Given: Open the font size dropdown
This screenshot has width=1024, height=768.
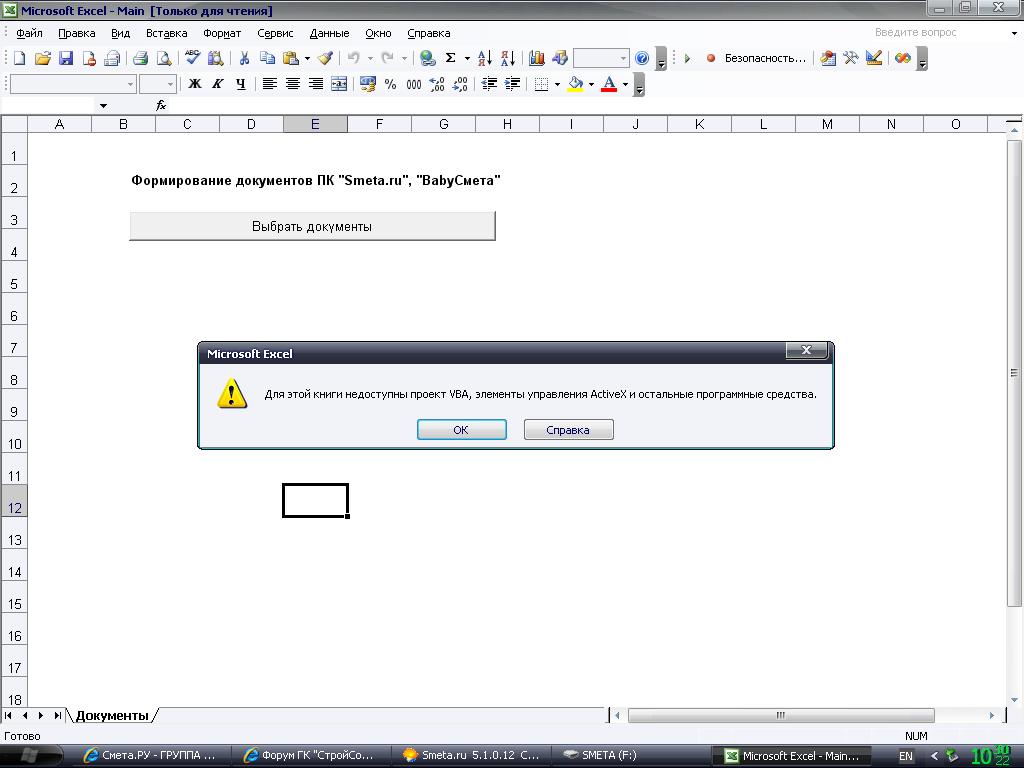Looking at the screenshot, I should 170,84.
